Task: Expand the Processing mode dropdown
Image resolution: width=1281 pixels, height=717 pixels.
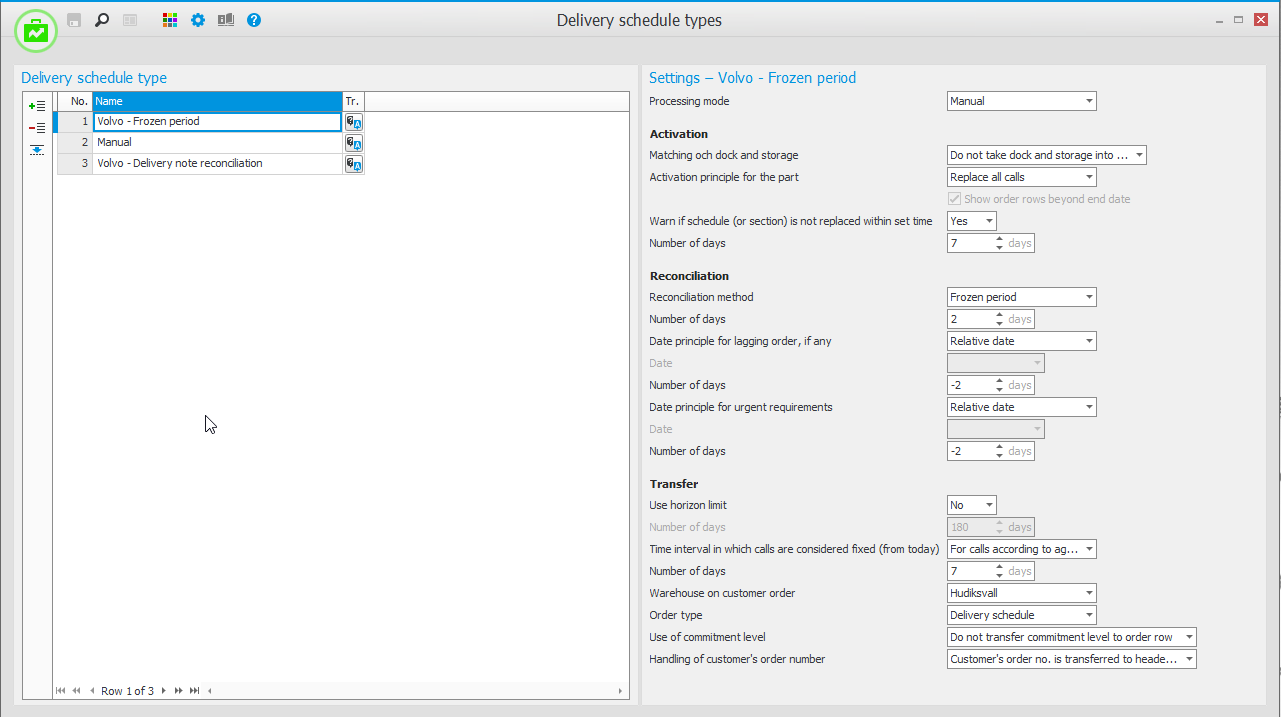Action: click(x=1088, y=101)
